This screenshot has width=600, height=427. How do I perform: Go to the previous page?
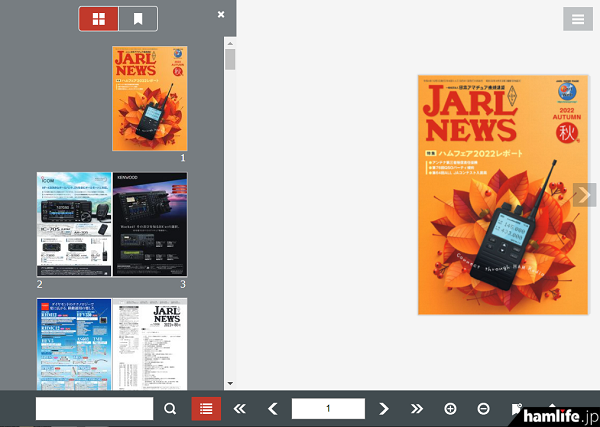272,408
